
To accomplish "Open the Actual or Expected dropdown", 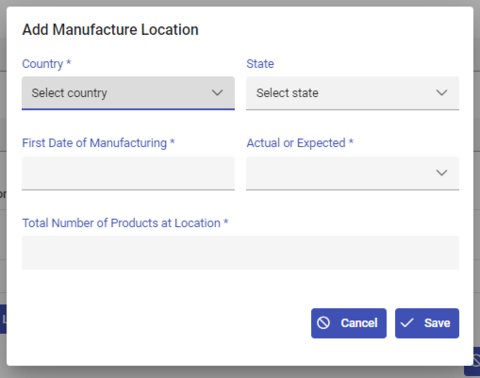I will coord(353,173).
